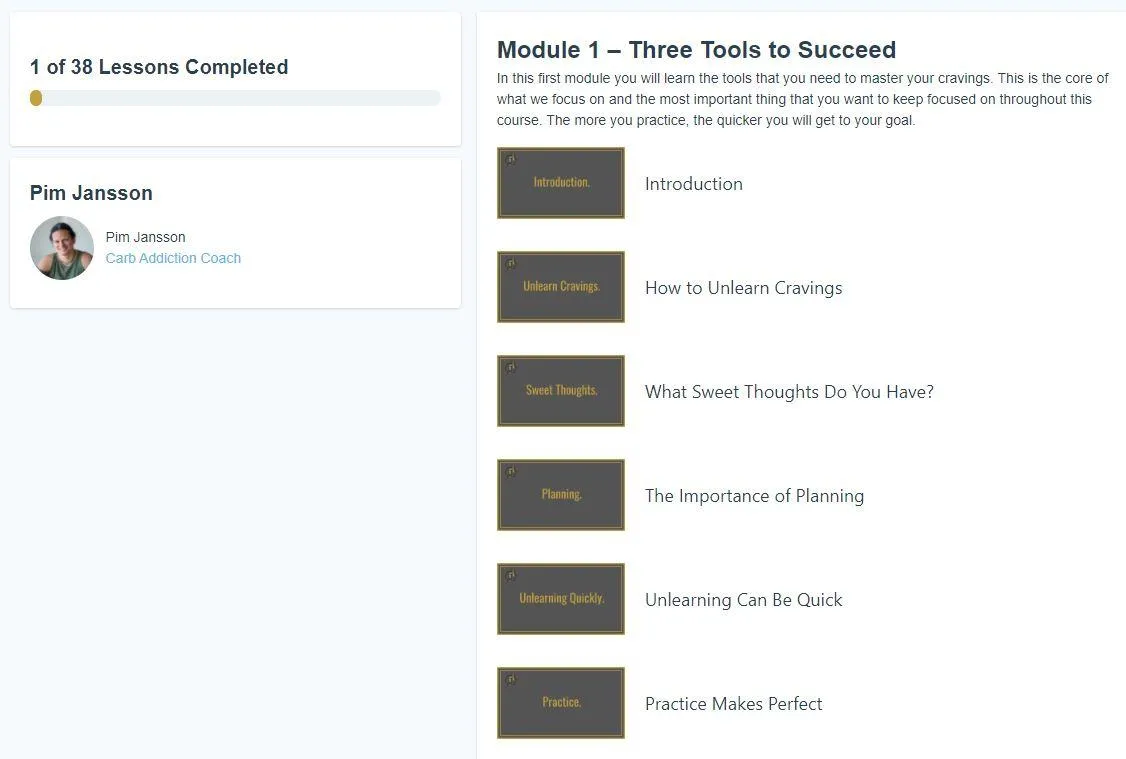This screenshot has height=759, width=1126.
Task: Open Unlearning Can Be Quick lesson
Action: [x=743, y=600]
